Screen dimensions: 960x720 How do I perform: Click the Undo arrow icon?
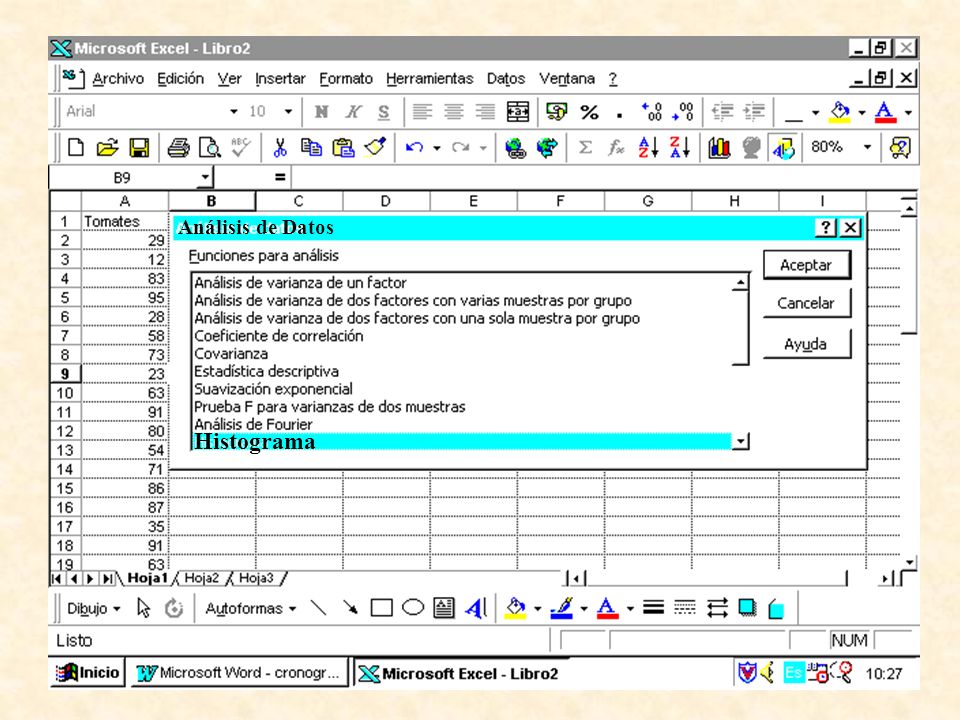(x=414, y=148)
